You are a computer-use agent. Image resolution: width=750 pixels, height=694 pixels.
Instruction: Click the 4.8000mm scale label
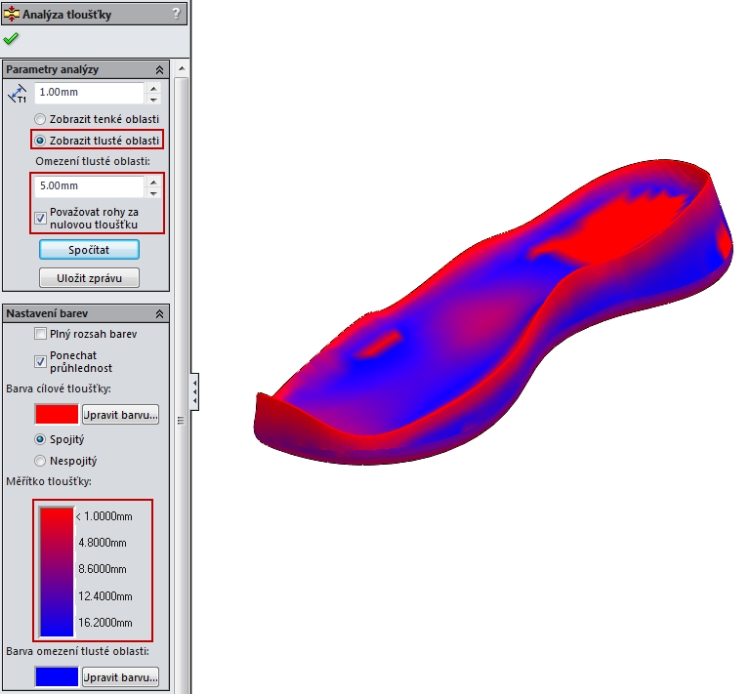[x=102, y=543]
